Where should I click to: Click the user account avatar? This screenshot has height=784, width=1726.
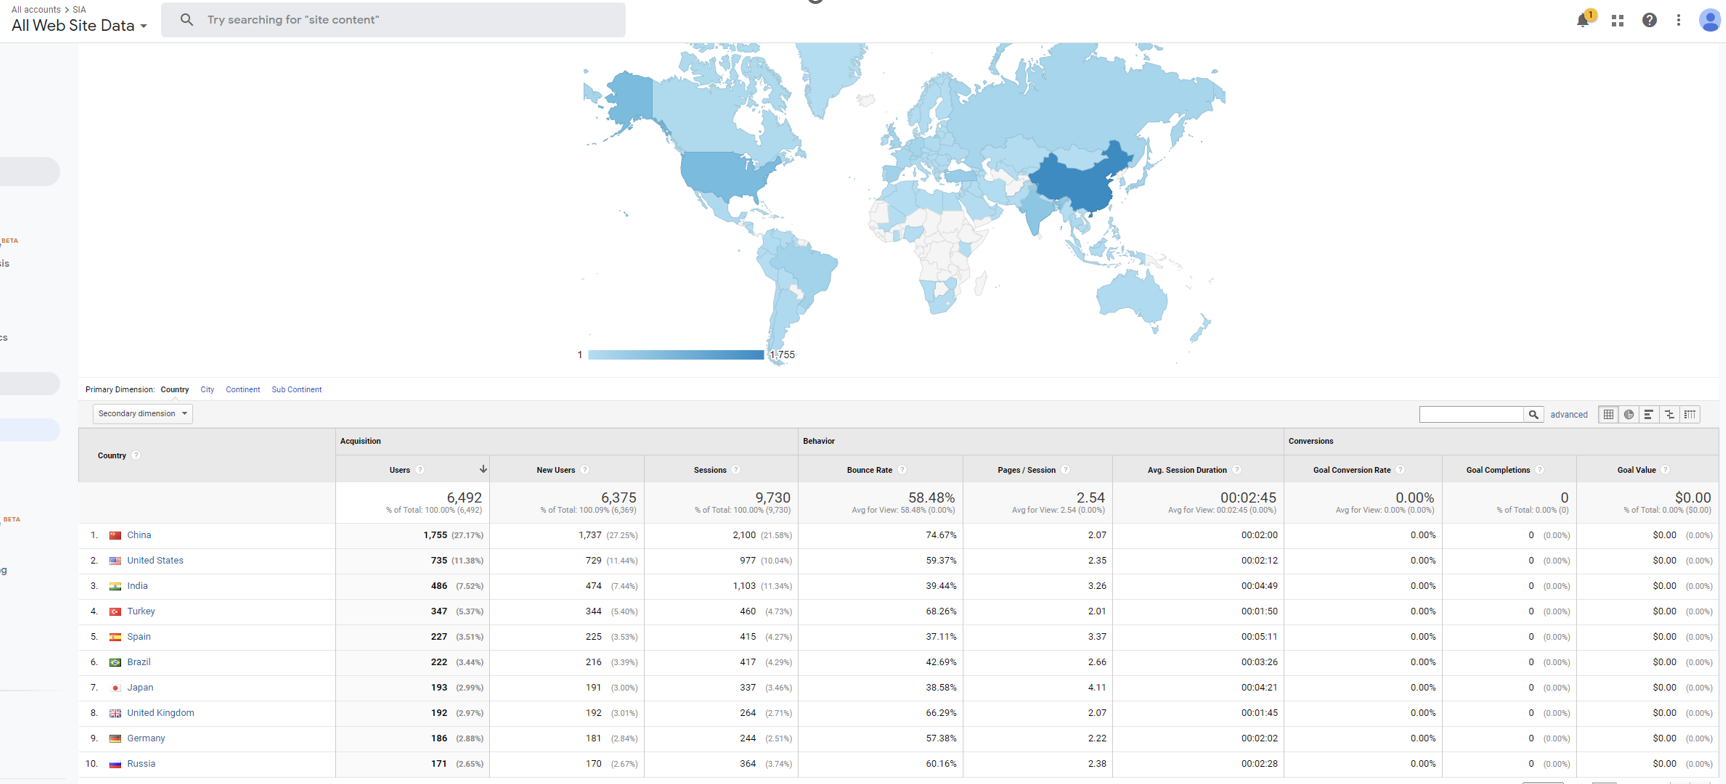tap(1709, 20)
